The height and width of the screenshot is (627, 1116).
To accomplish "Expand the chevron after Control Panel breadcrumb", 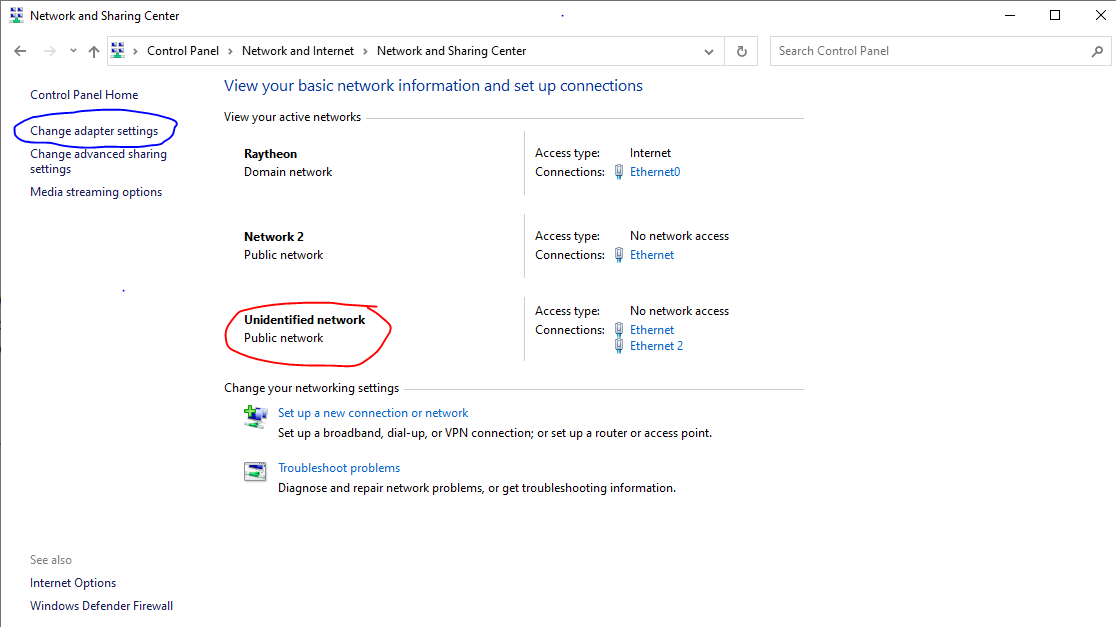I will coord(230,51).
